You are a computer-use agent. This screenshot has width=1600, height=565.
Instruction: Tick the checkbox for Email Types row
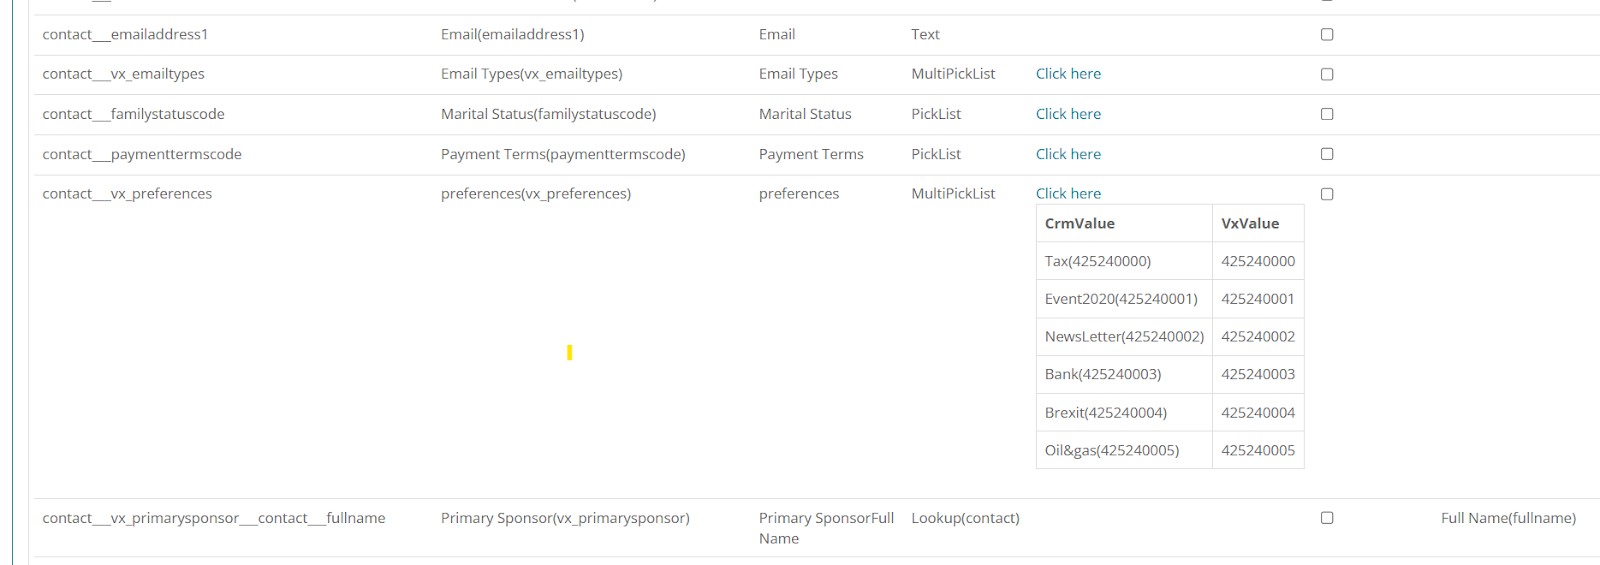[x=1327, y=74]
